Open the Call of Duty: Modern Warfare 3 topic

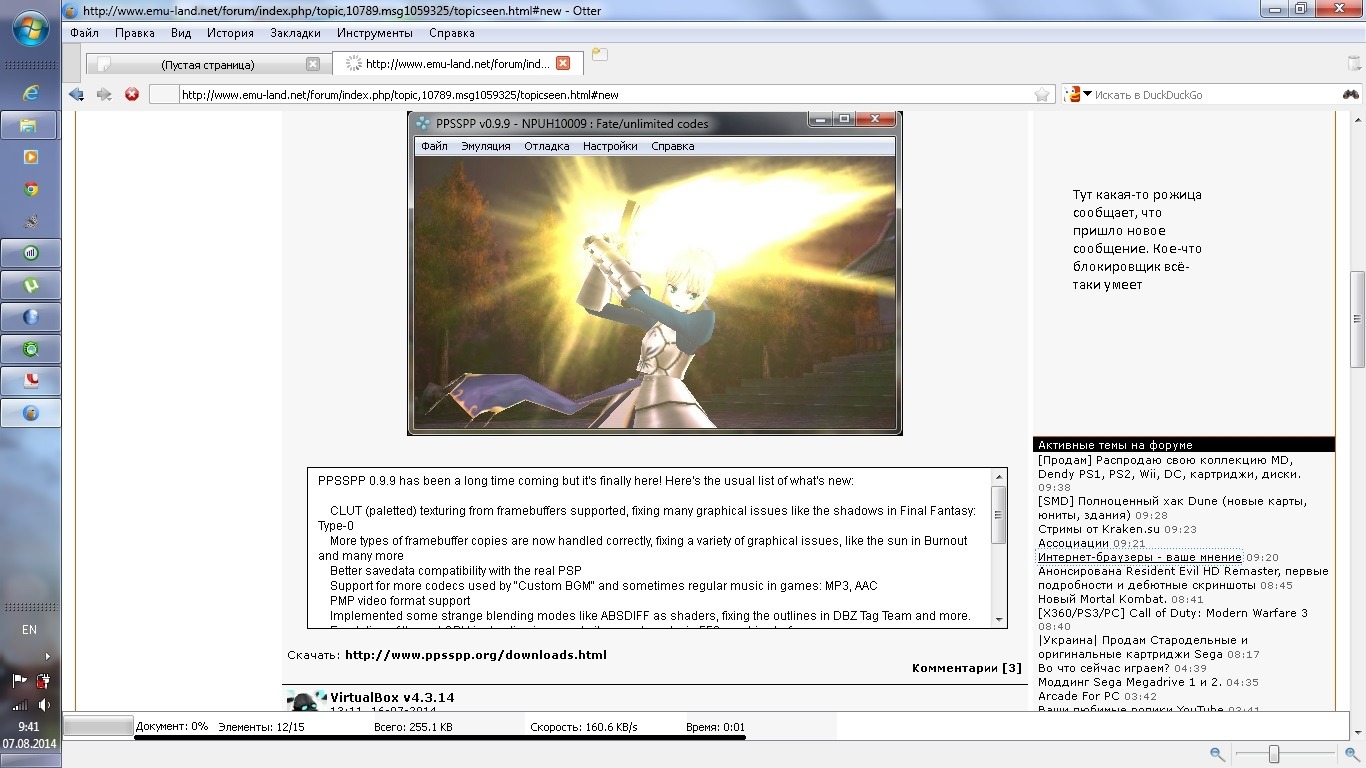point(1173,613)
